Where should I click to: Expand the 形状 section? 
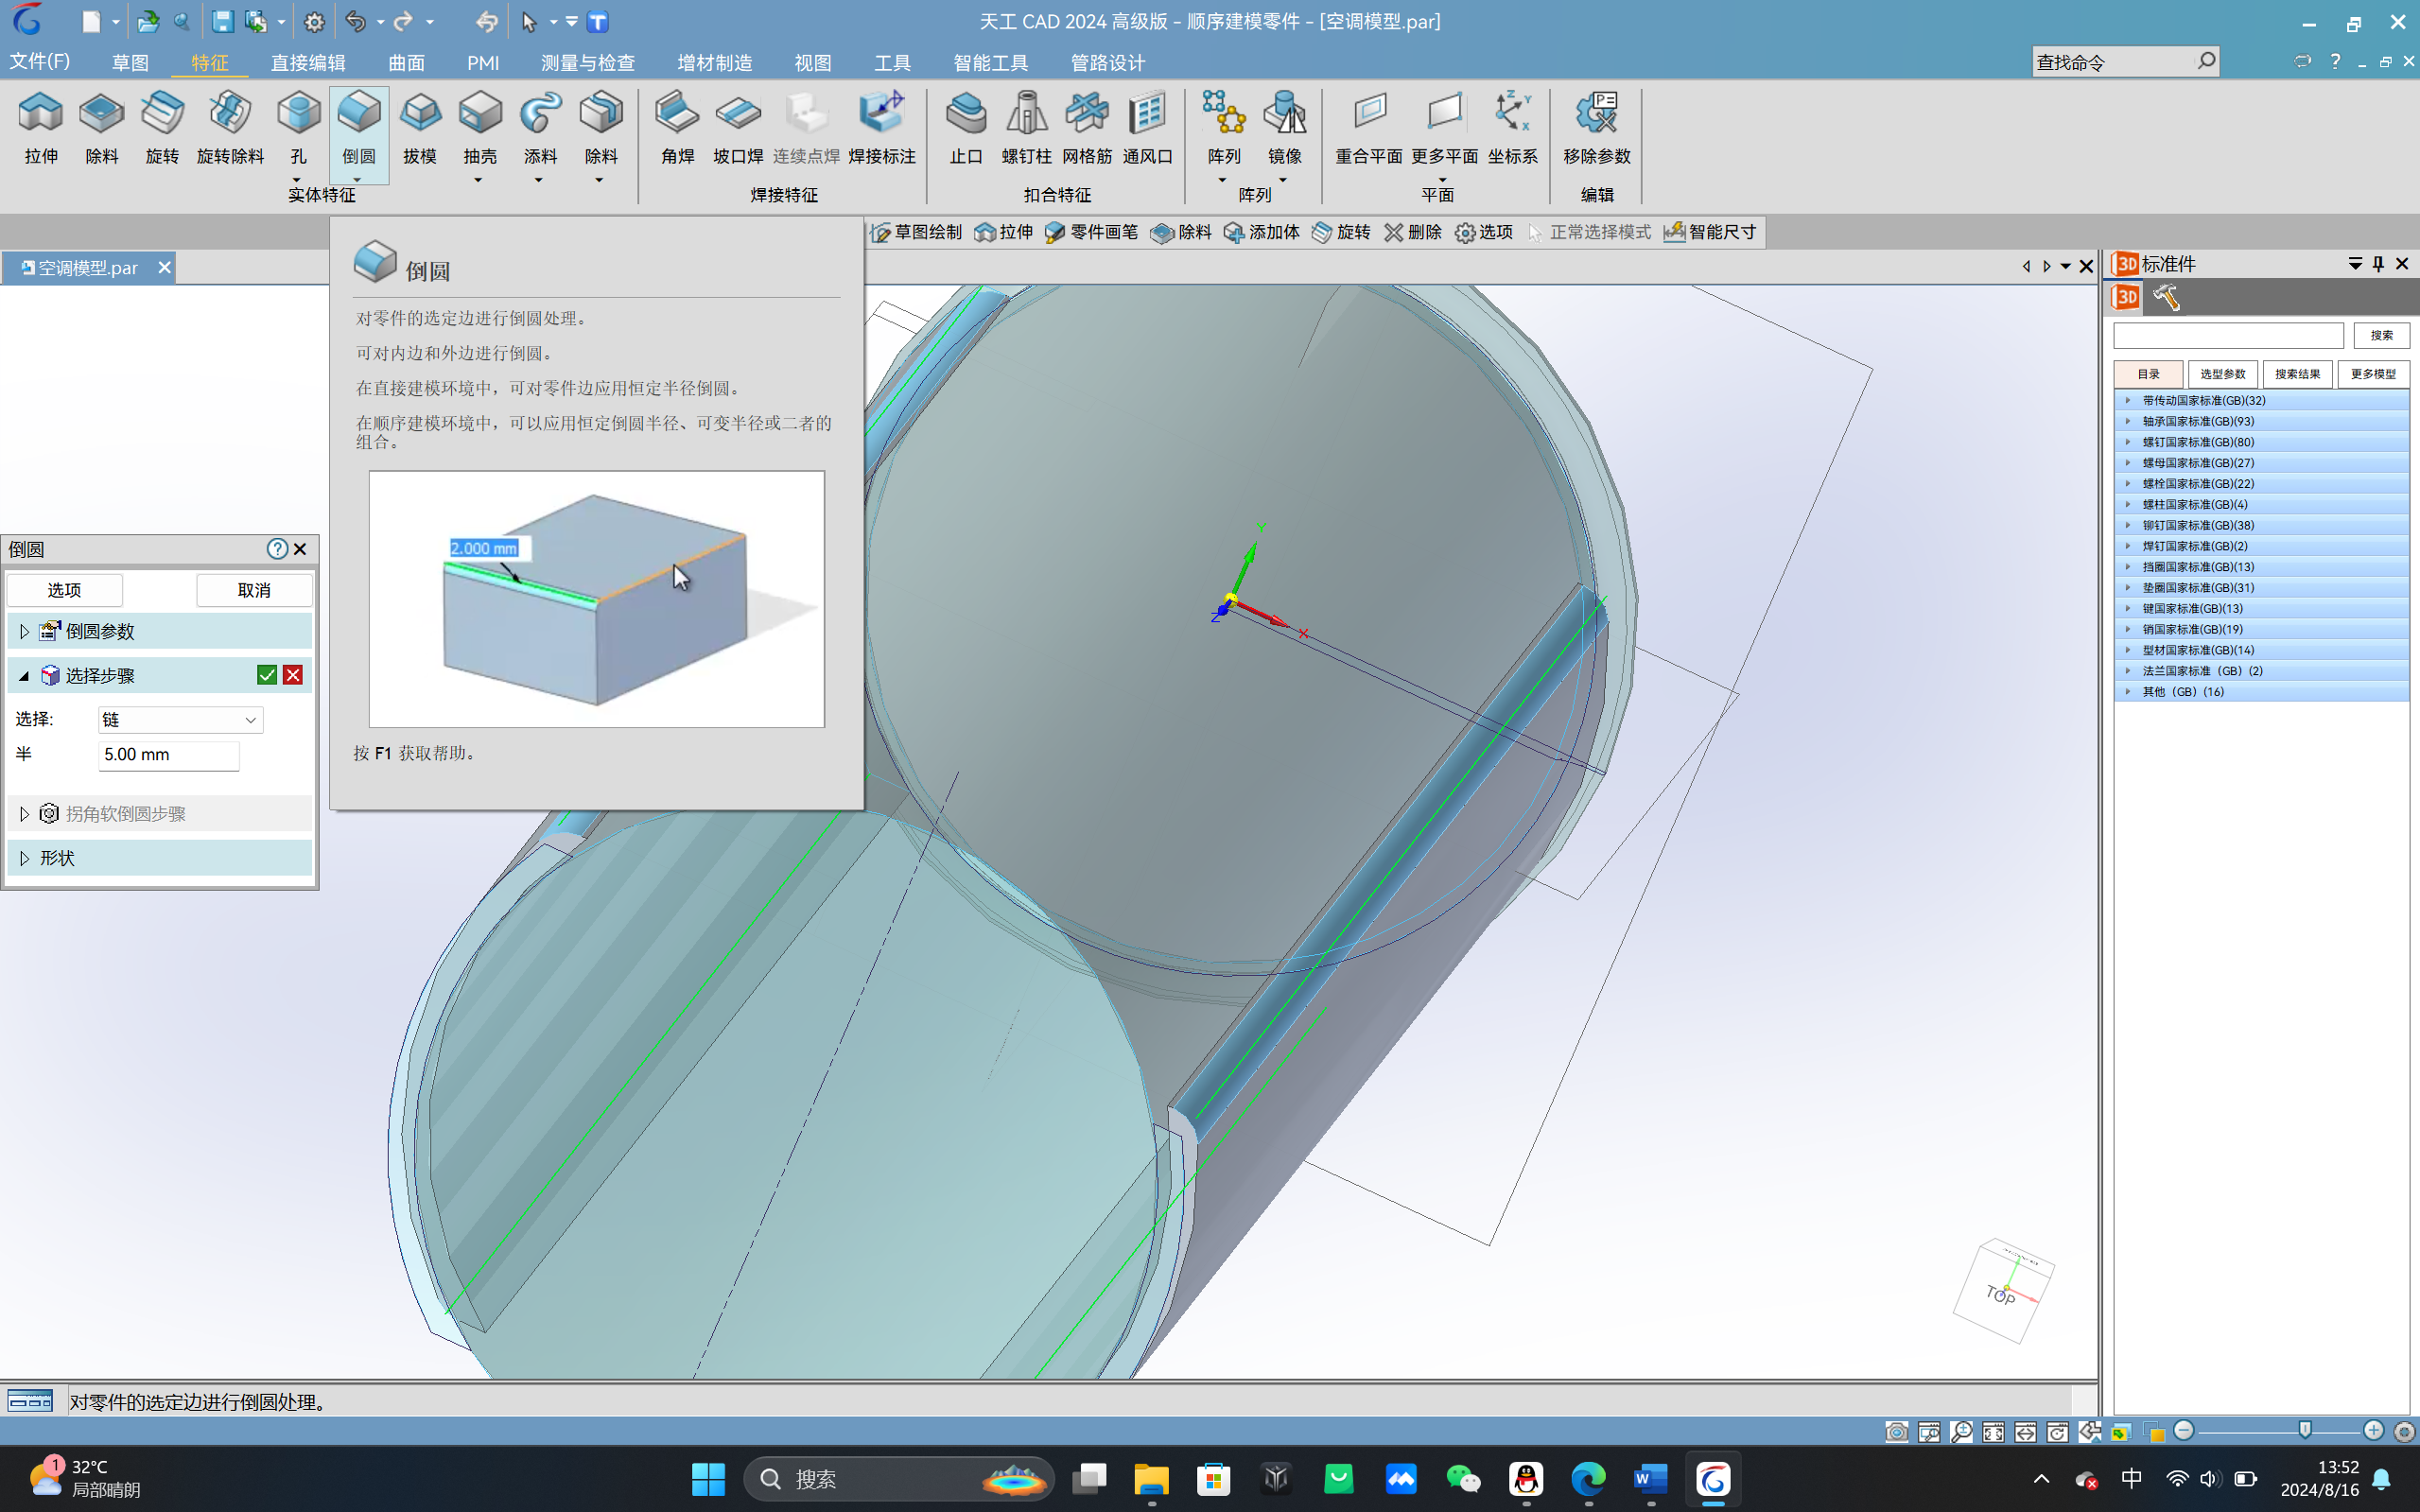(24, 858)
